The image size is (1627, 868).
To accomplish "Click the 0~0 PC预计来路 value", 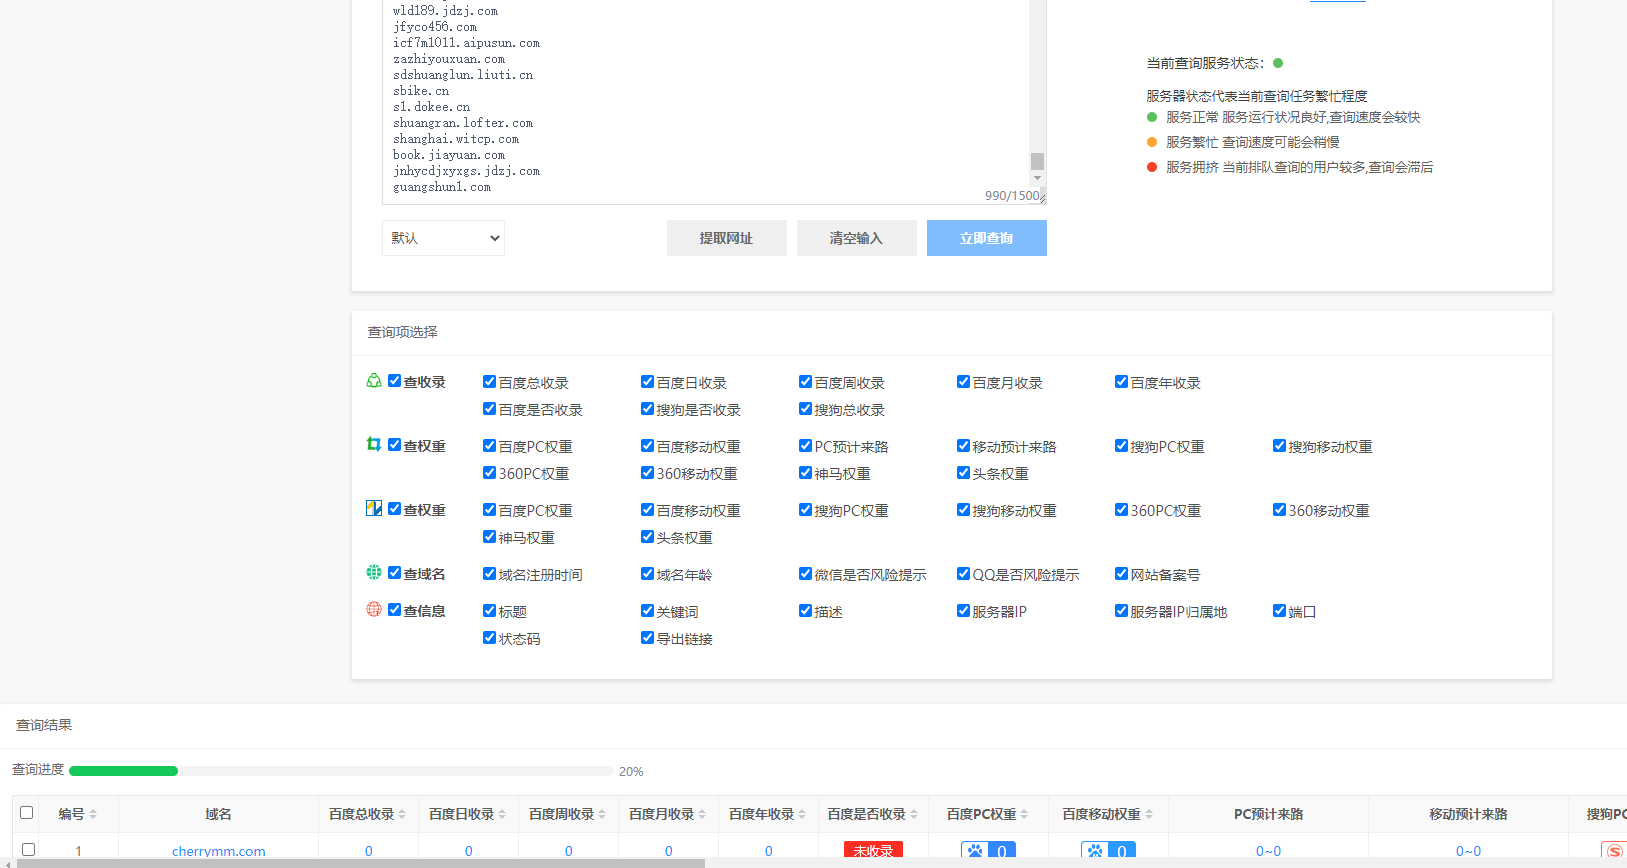I will pyautogui.click(x=1269, y=851).
